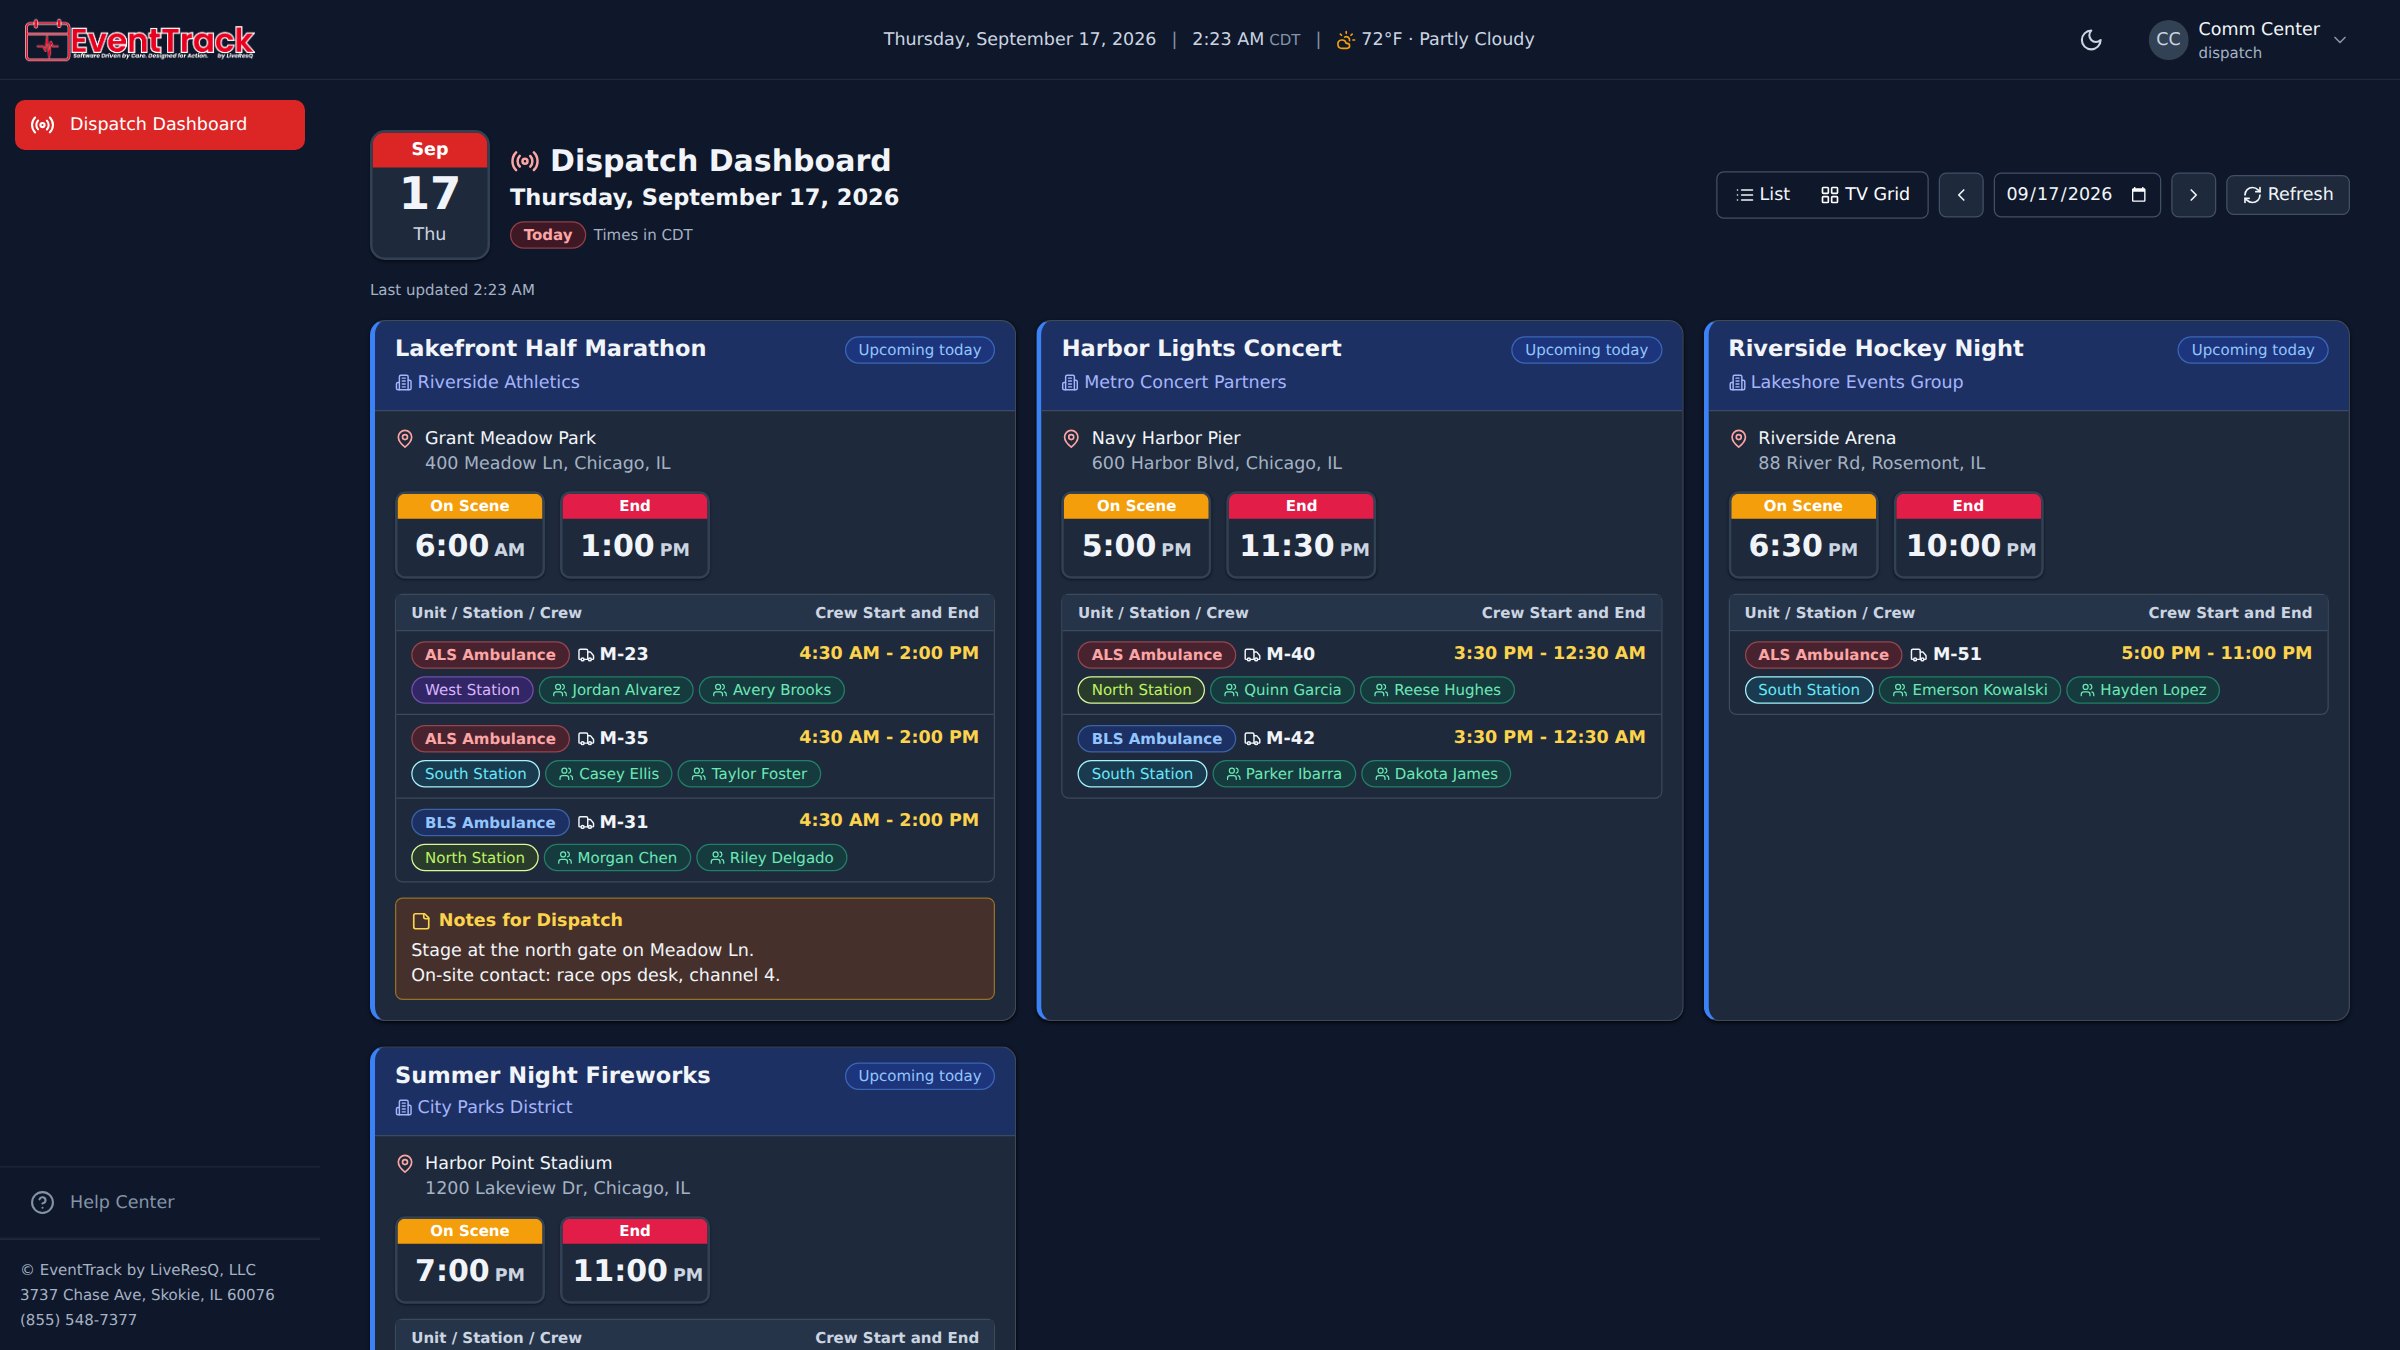Select crew member Emerson Kowalski

coord(1970,690)
